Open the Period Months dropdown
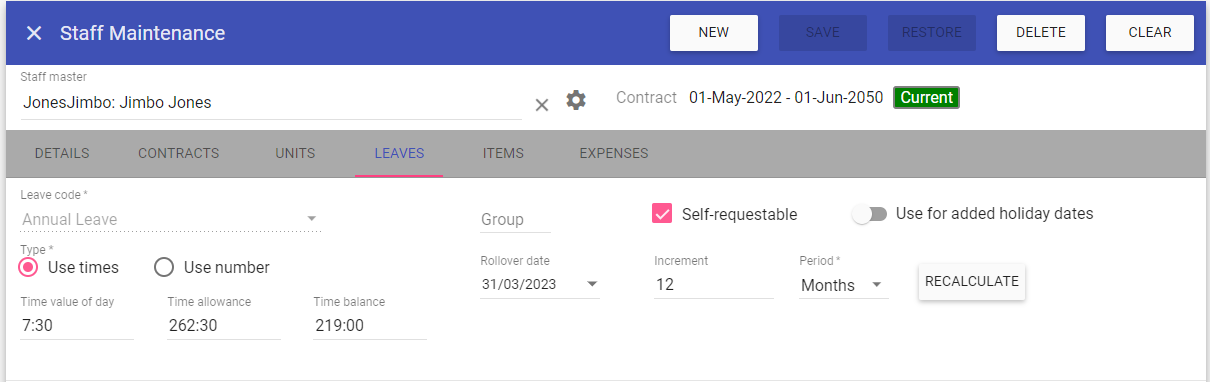 click(877, 285)
